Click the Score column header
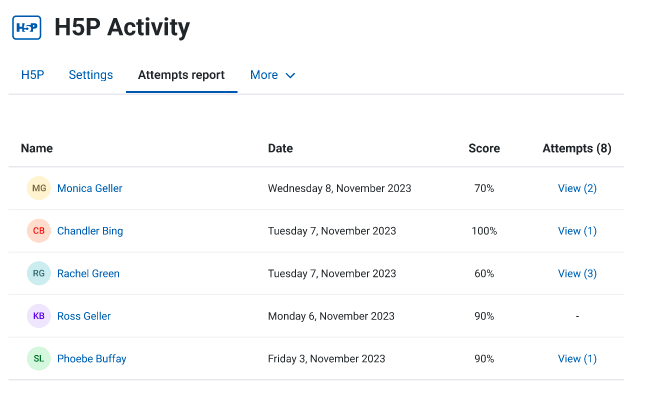The height and width of the screenshot is (417, 653). click(484, 148)
